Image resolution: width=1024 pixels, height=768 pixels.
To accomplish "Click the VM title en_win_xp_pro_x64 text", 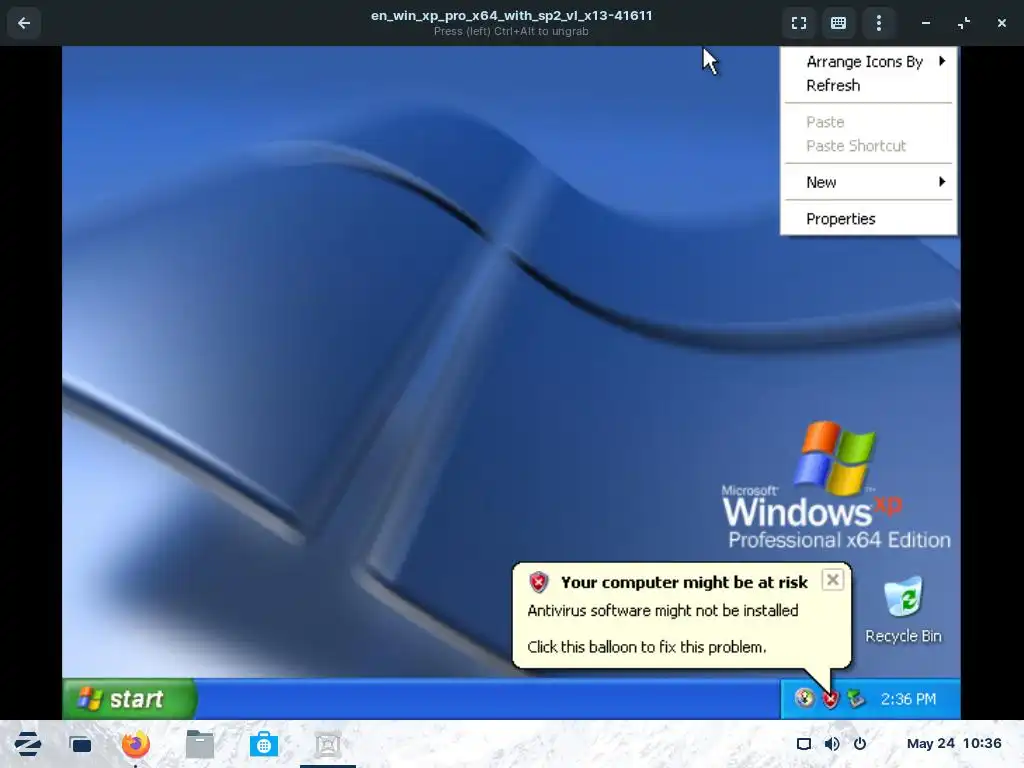I will point(511,16).
